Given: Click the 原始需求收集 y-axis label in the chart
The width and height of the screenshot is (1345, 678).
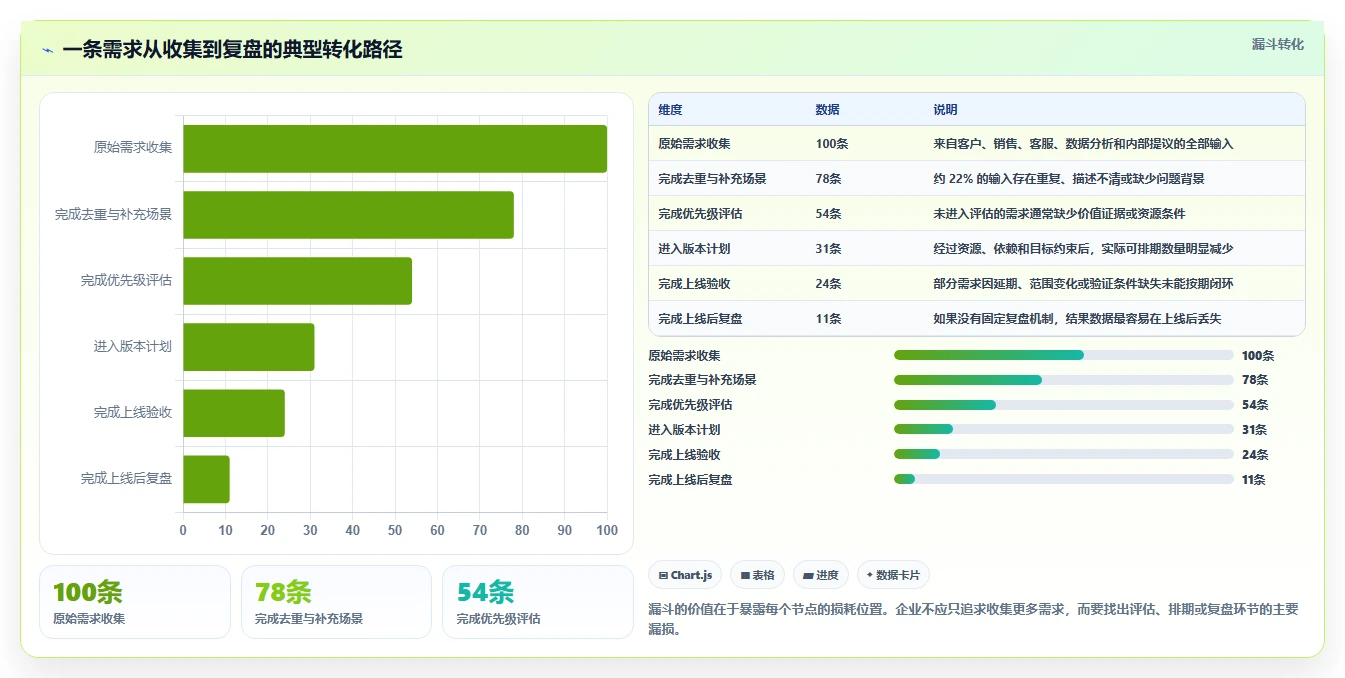Looking at the screenshot, I should [133, 148].
